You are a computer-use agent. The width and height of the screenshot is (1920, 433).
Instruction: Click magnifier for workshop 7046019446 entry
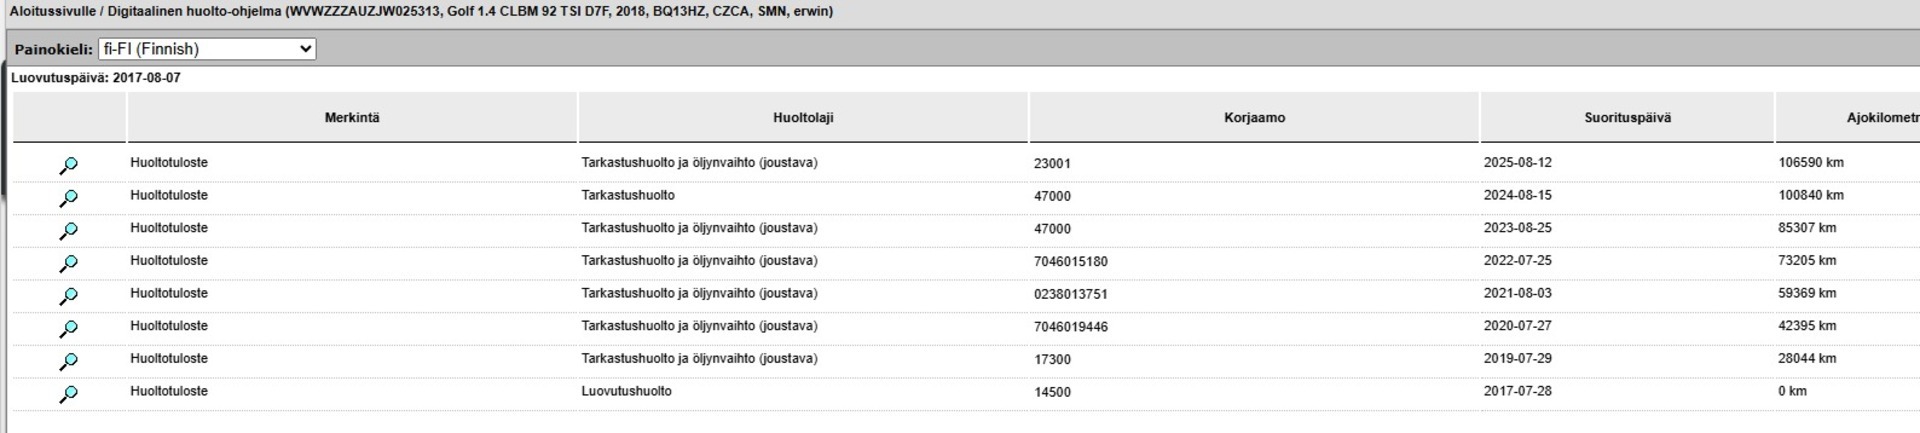(x=68, y=329)
